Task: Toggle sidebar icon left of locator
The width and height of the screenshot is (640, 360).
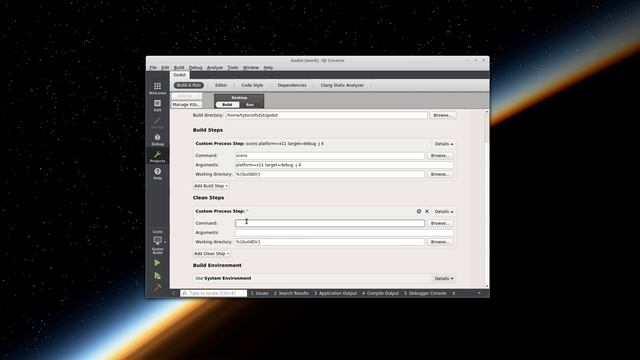Action: click(174, 293)
